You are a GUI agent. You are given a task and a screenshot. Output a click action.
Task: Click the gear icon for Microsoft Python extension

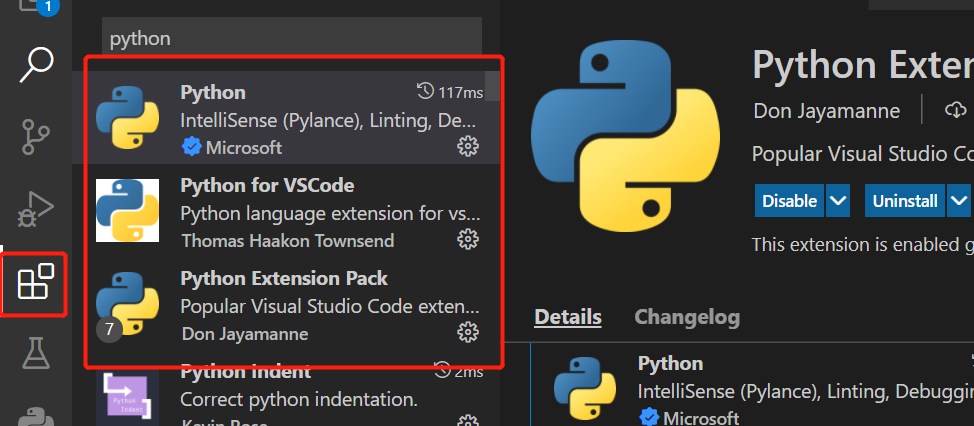coord(468,147)
